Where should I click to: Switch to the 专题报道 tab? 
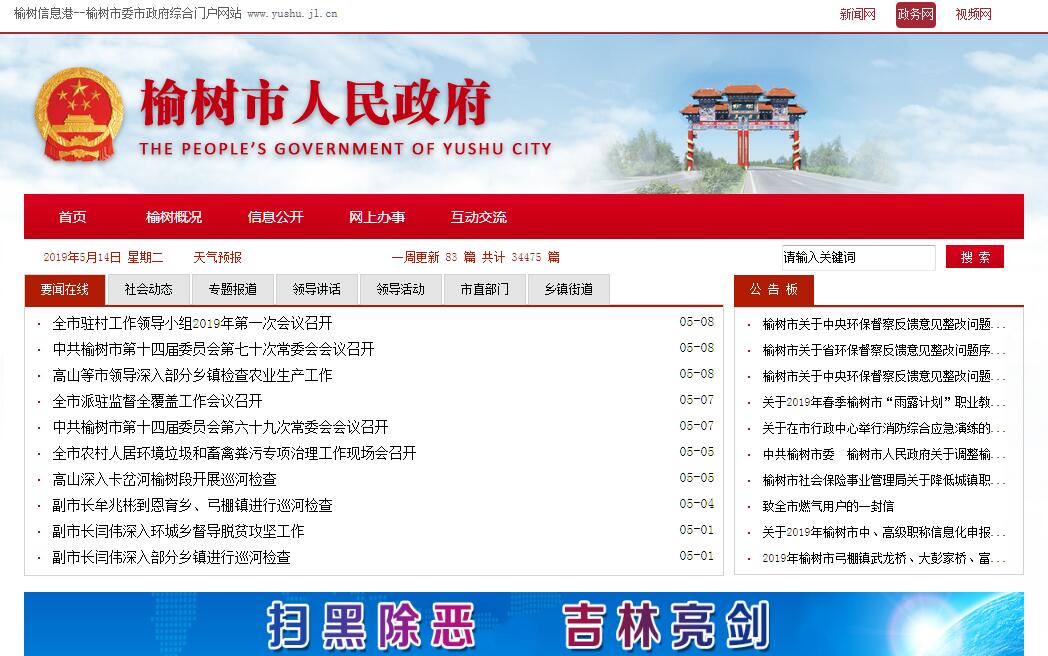(x=233, y=289)
